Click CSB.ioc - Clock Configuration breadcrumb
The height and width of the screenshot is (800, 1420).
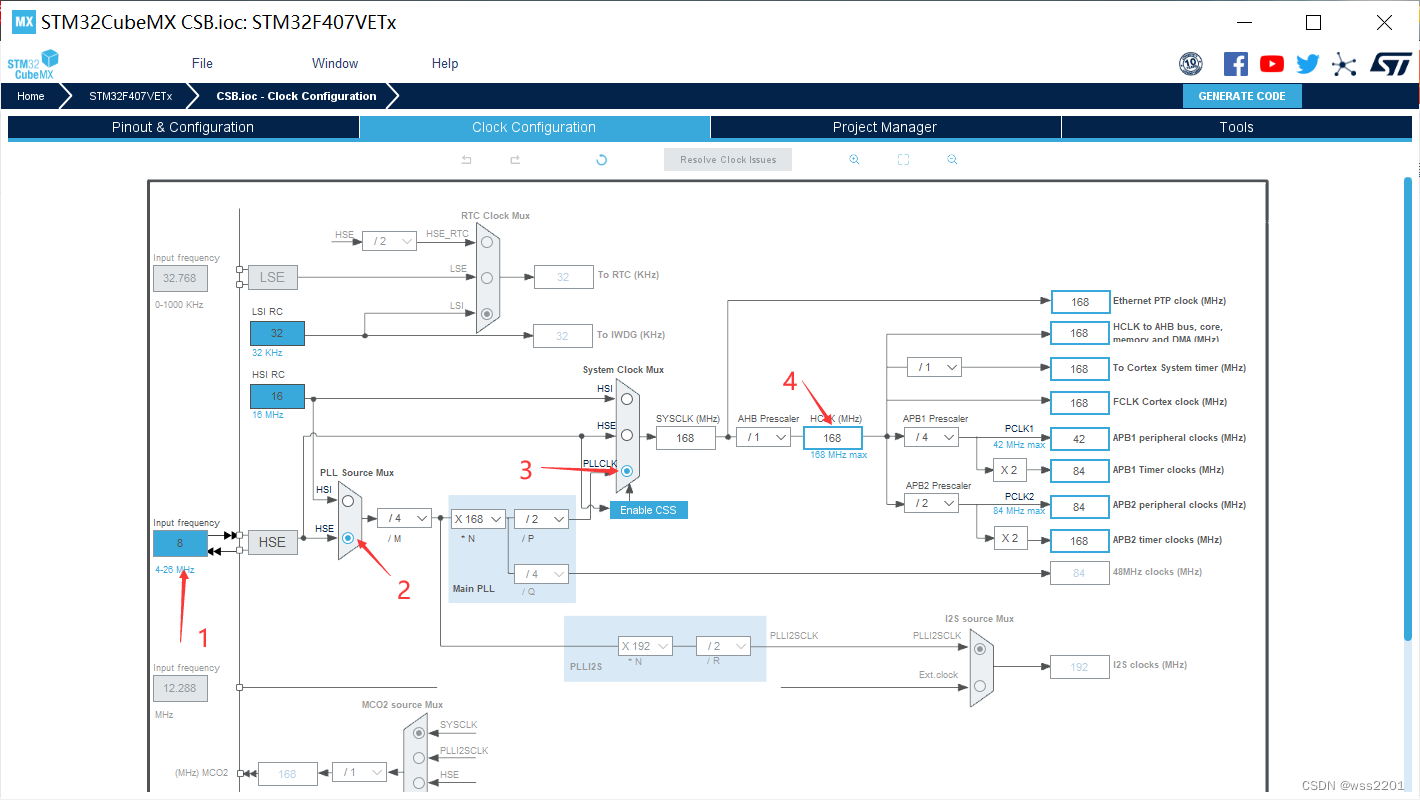pyautogui.click(x=296, y=96)
